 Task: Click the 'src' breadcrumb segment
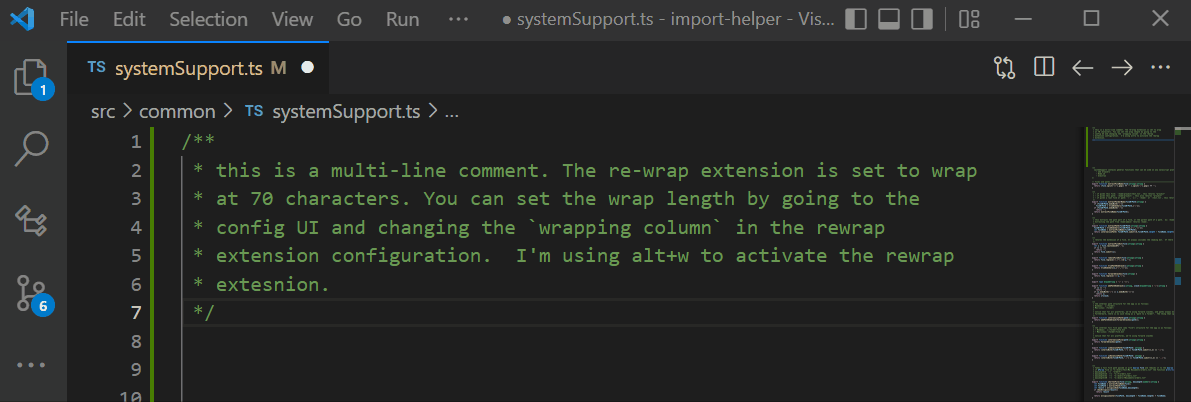pos(103,112)
